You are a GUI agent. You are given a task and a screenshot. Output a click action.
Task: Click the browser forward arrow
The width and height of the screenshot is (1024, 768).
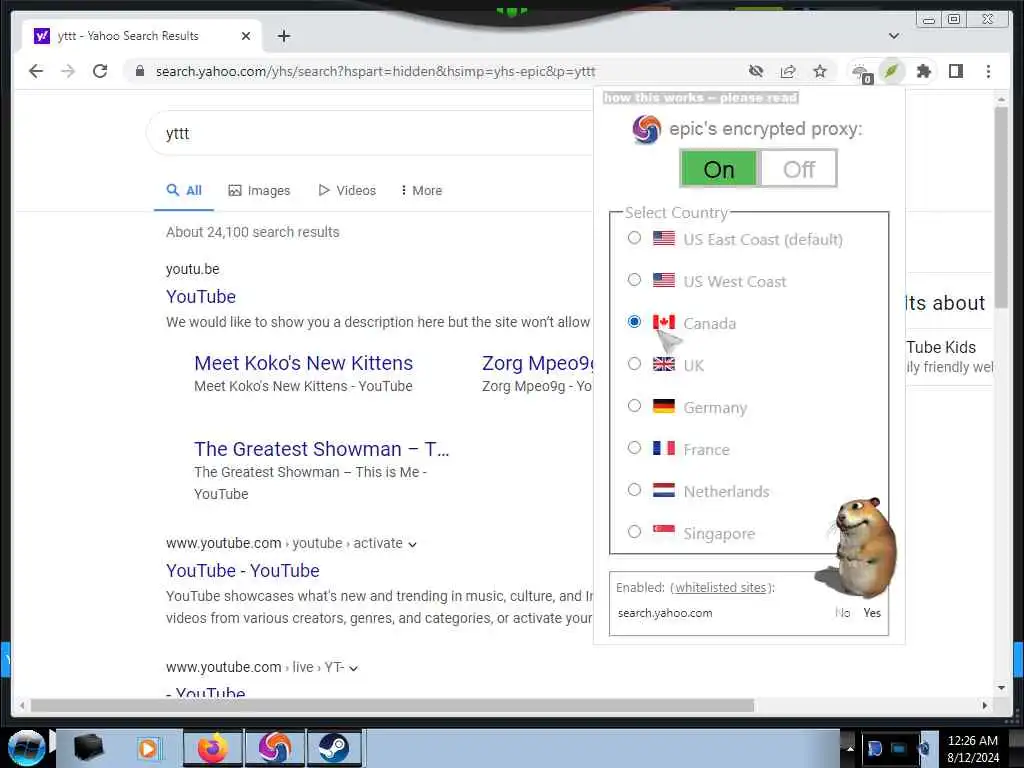click(68, 71)
